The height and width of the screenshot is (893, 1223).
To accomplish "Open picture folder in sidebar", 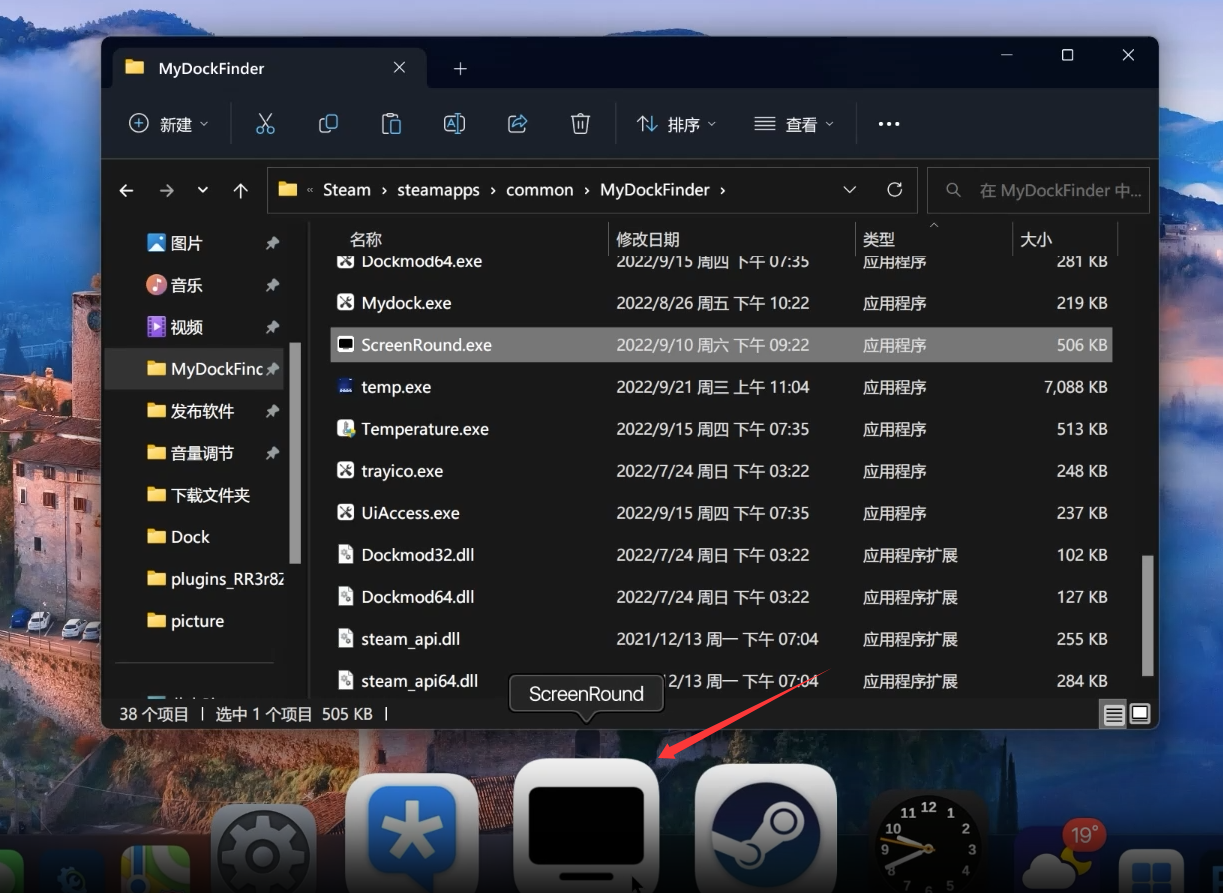I will [x=197, y=621].
